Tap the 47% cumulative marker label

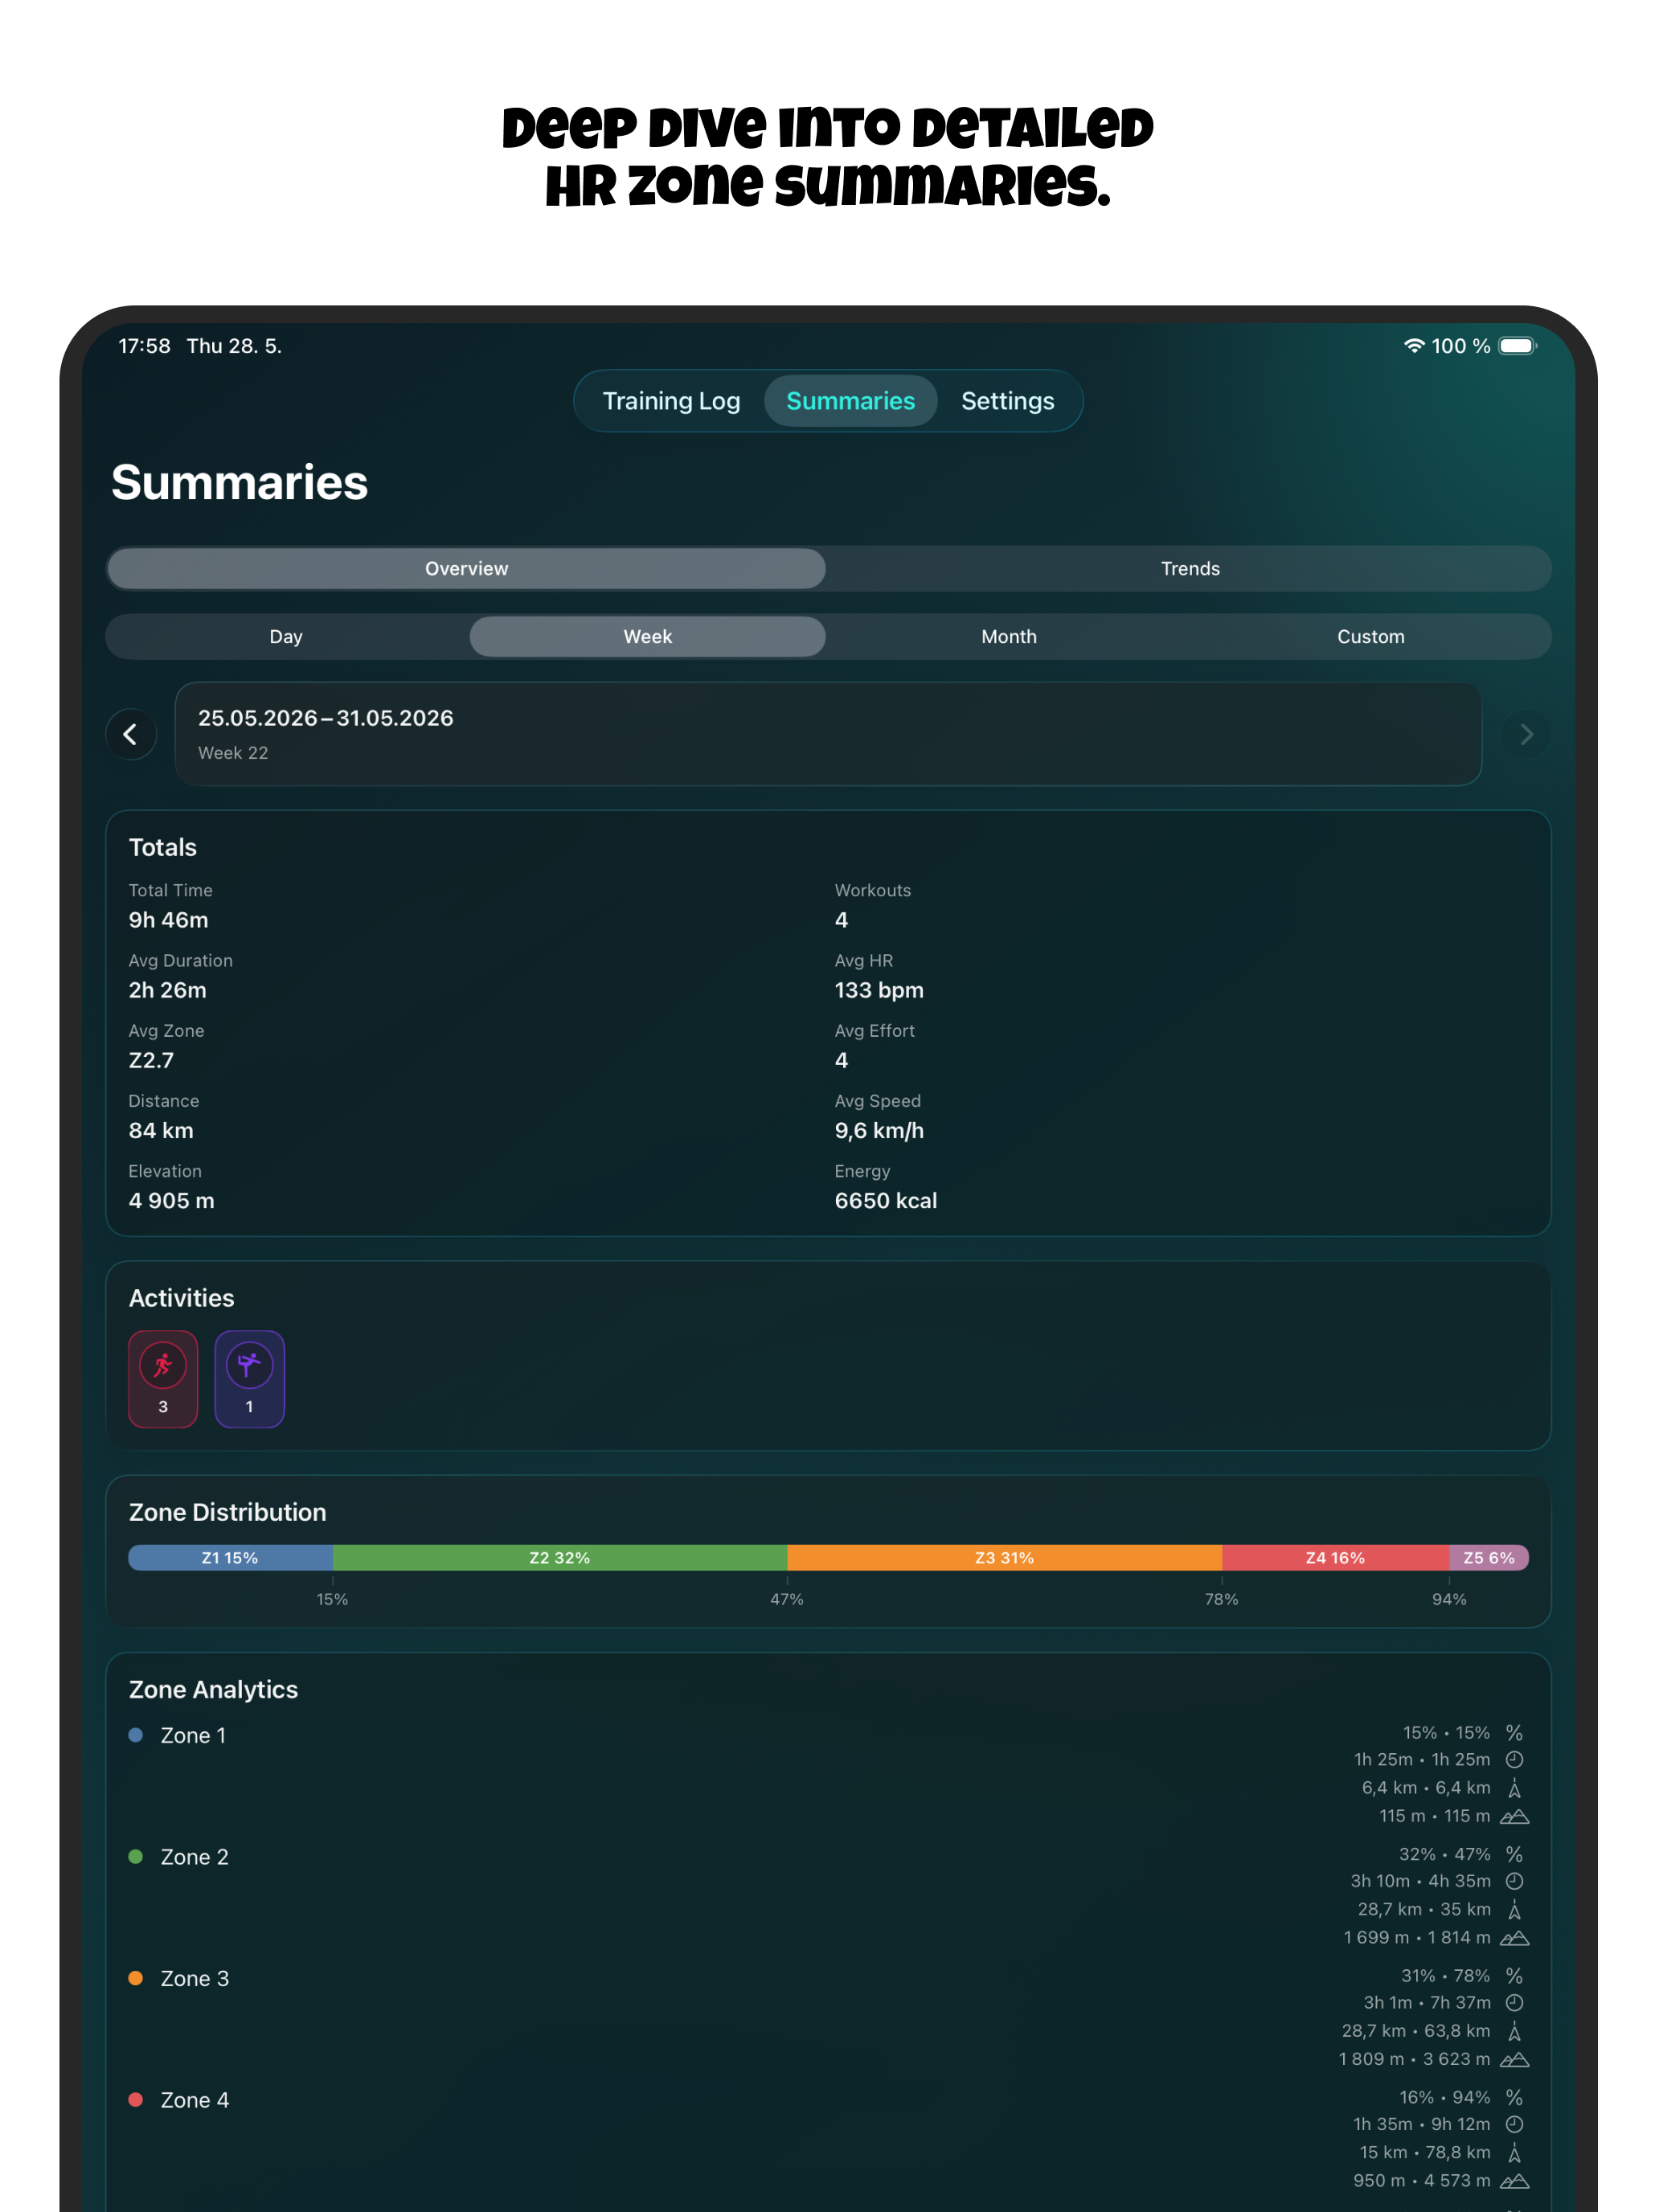click(787, 1600)
